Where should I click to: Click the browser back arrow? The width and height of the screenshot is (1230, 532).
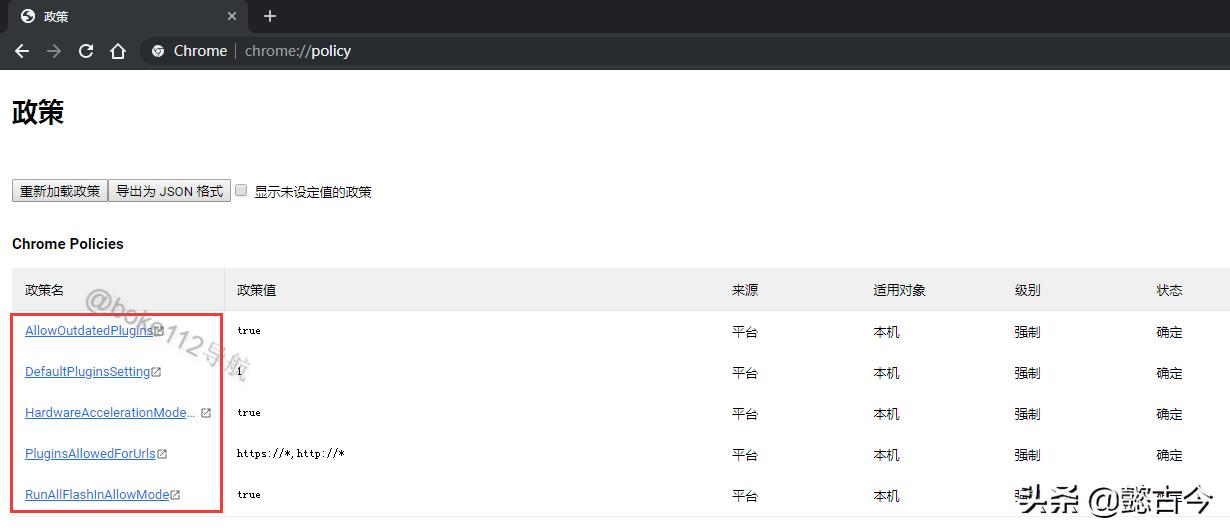[x=22, y=51]
